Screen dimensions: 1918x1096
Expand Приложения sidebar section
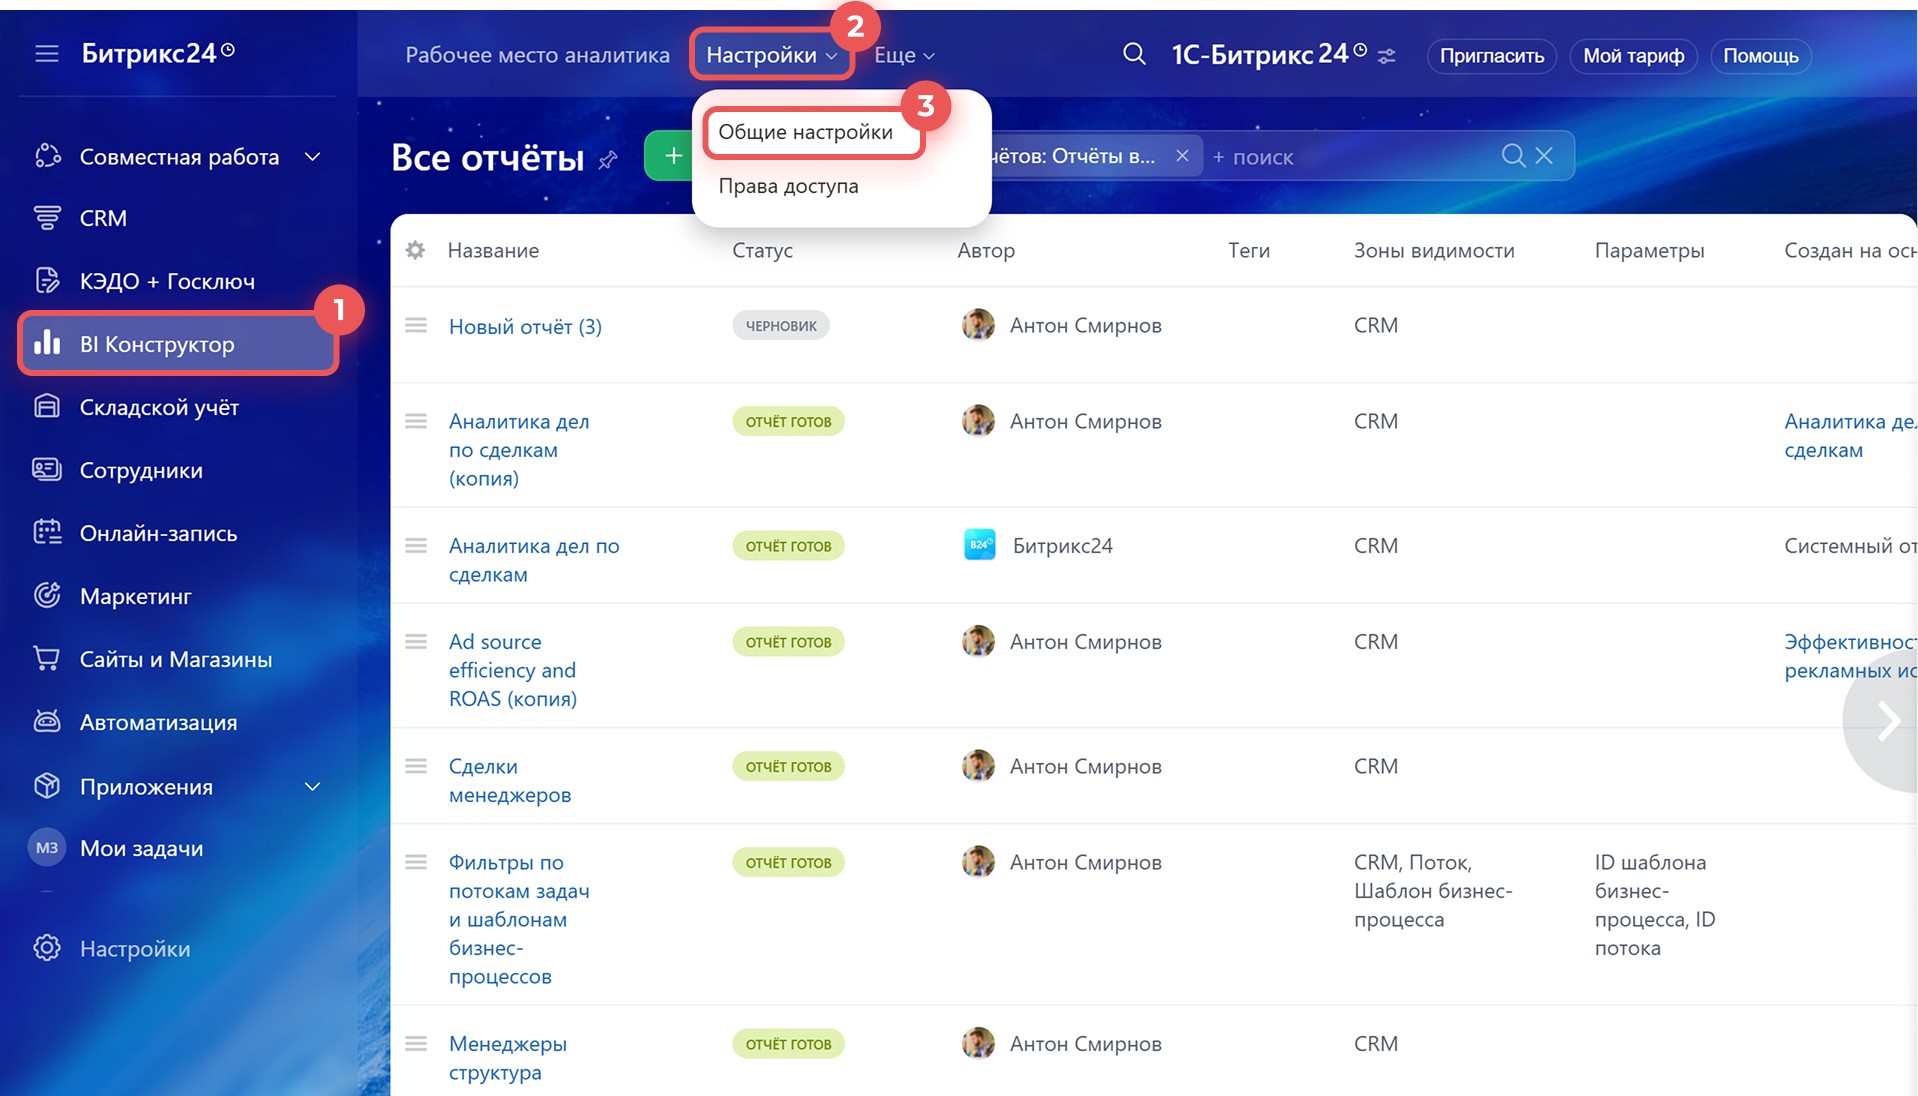[x=312, y=787]
